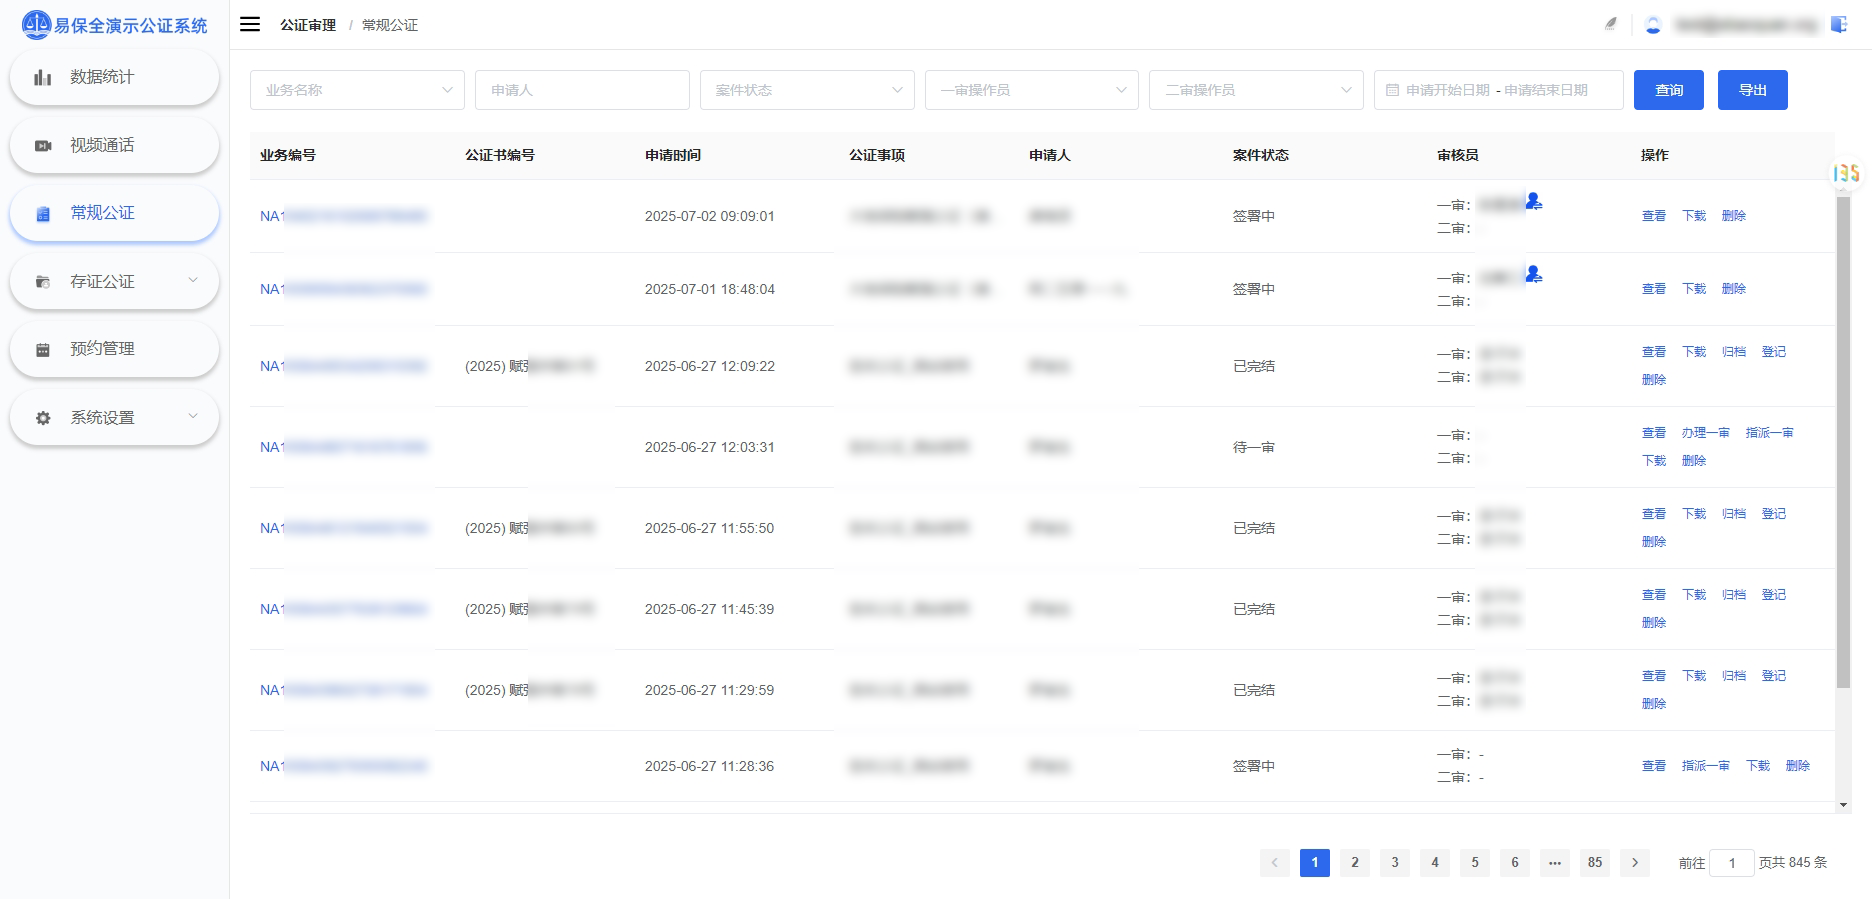Click the table vertical scrollbar thumb
Image resolution: width=1872 pixels, height=899 pixels.
(x=1843, y=440)
